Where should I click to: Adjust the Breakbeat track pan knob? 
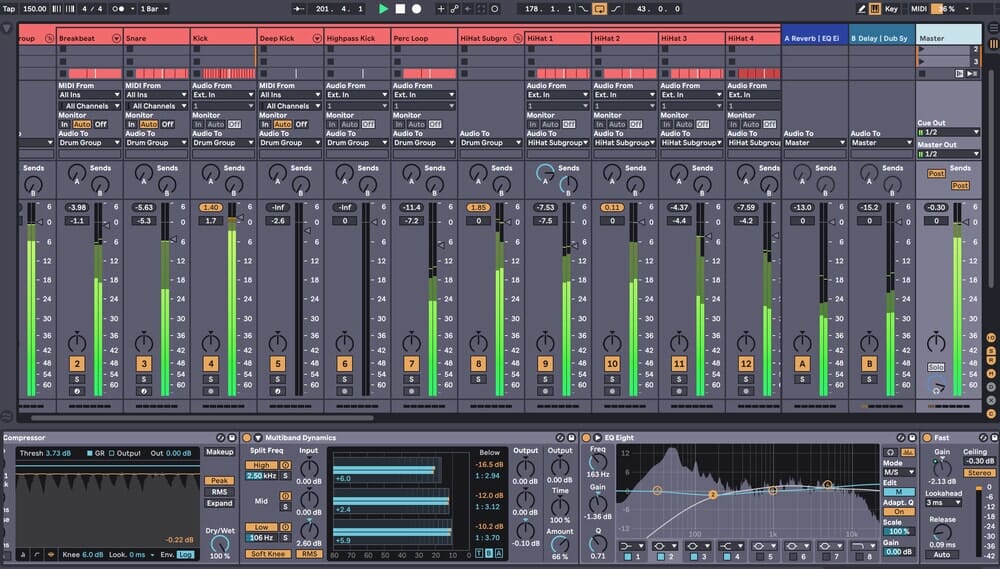pos(76,341)
